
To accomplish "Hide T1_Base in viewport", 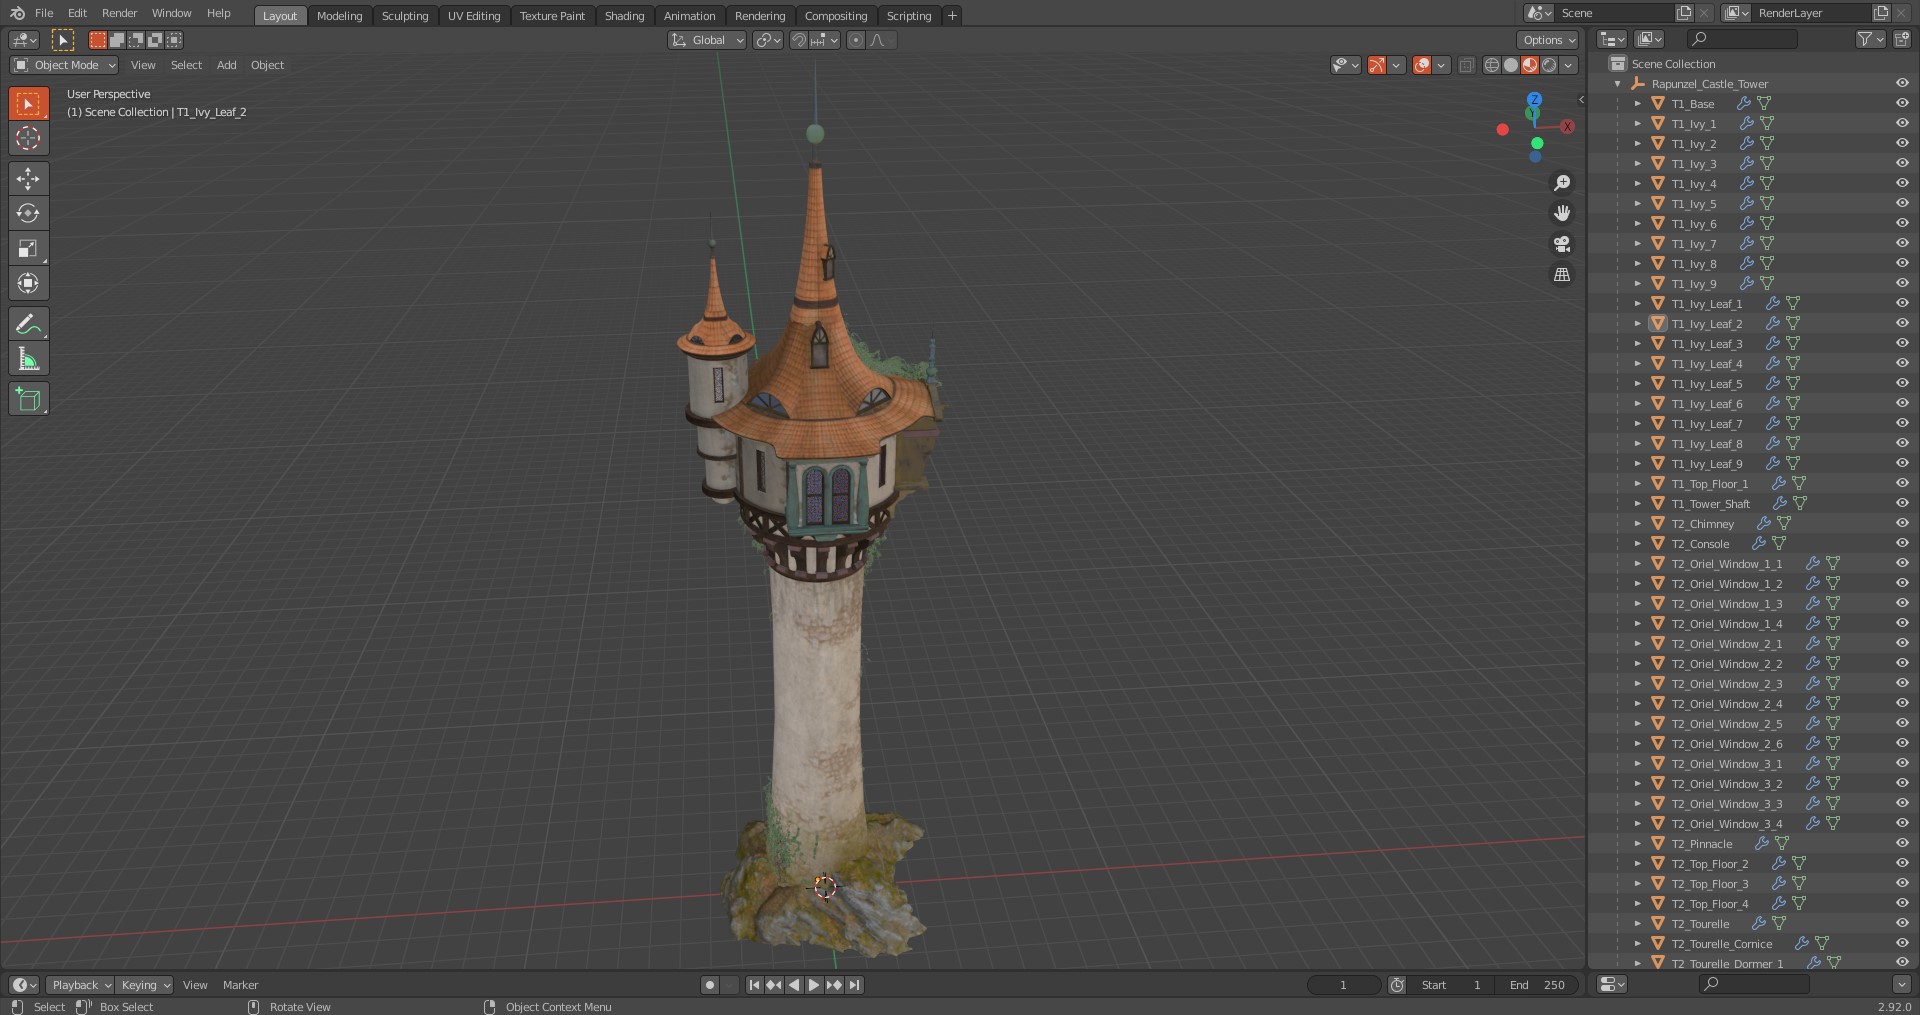I will pos(1902,103).
